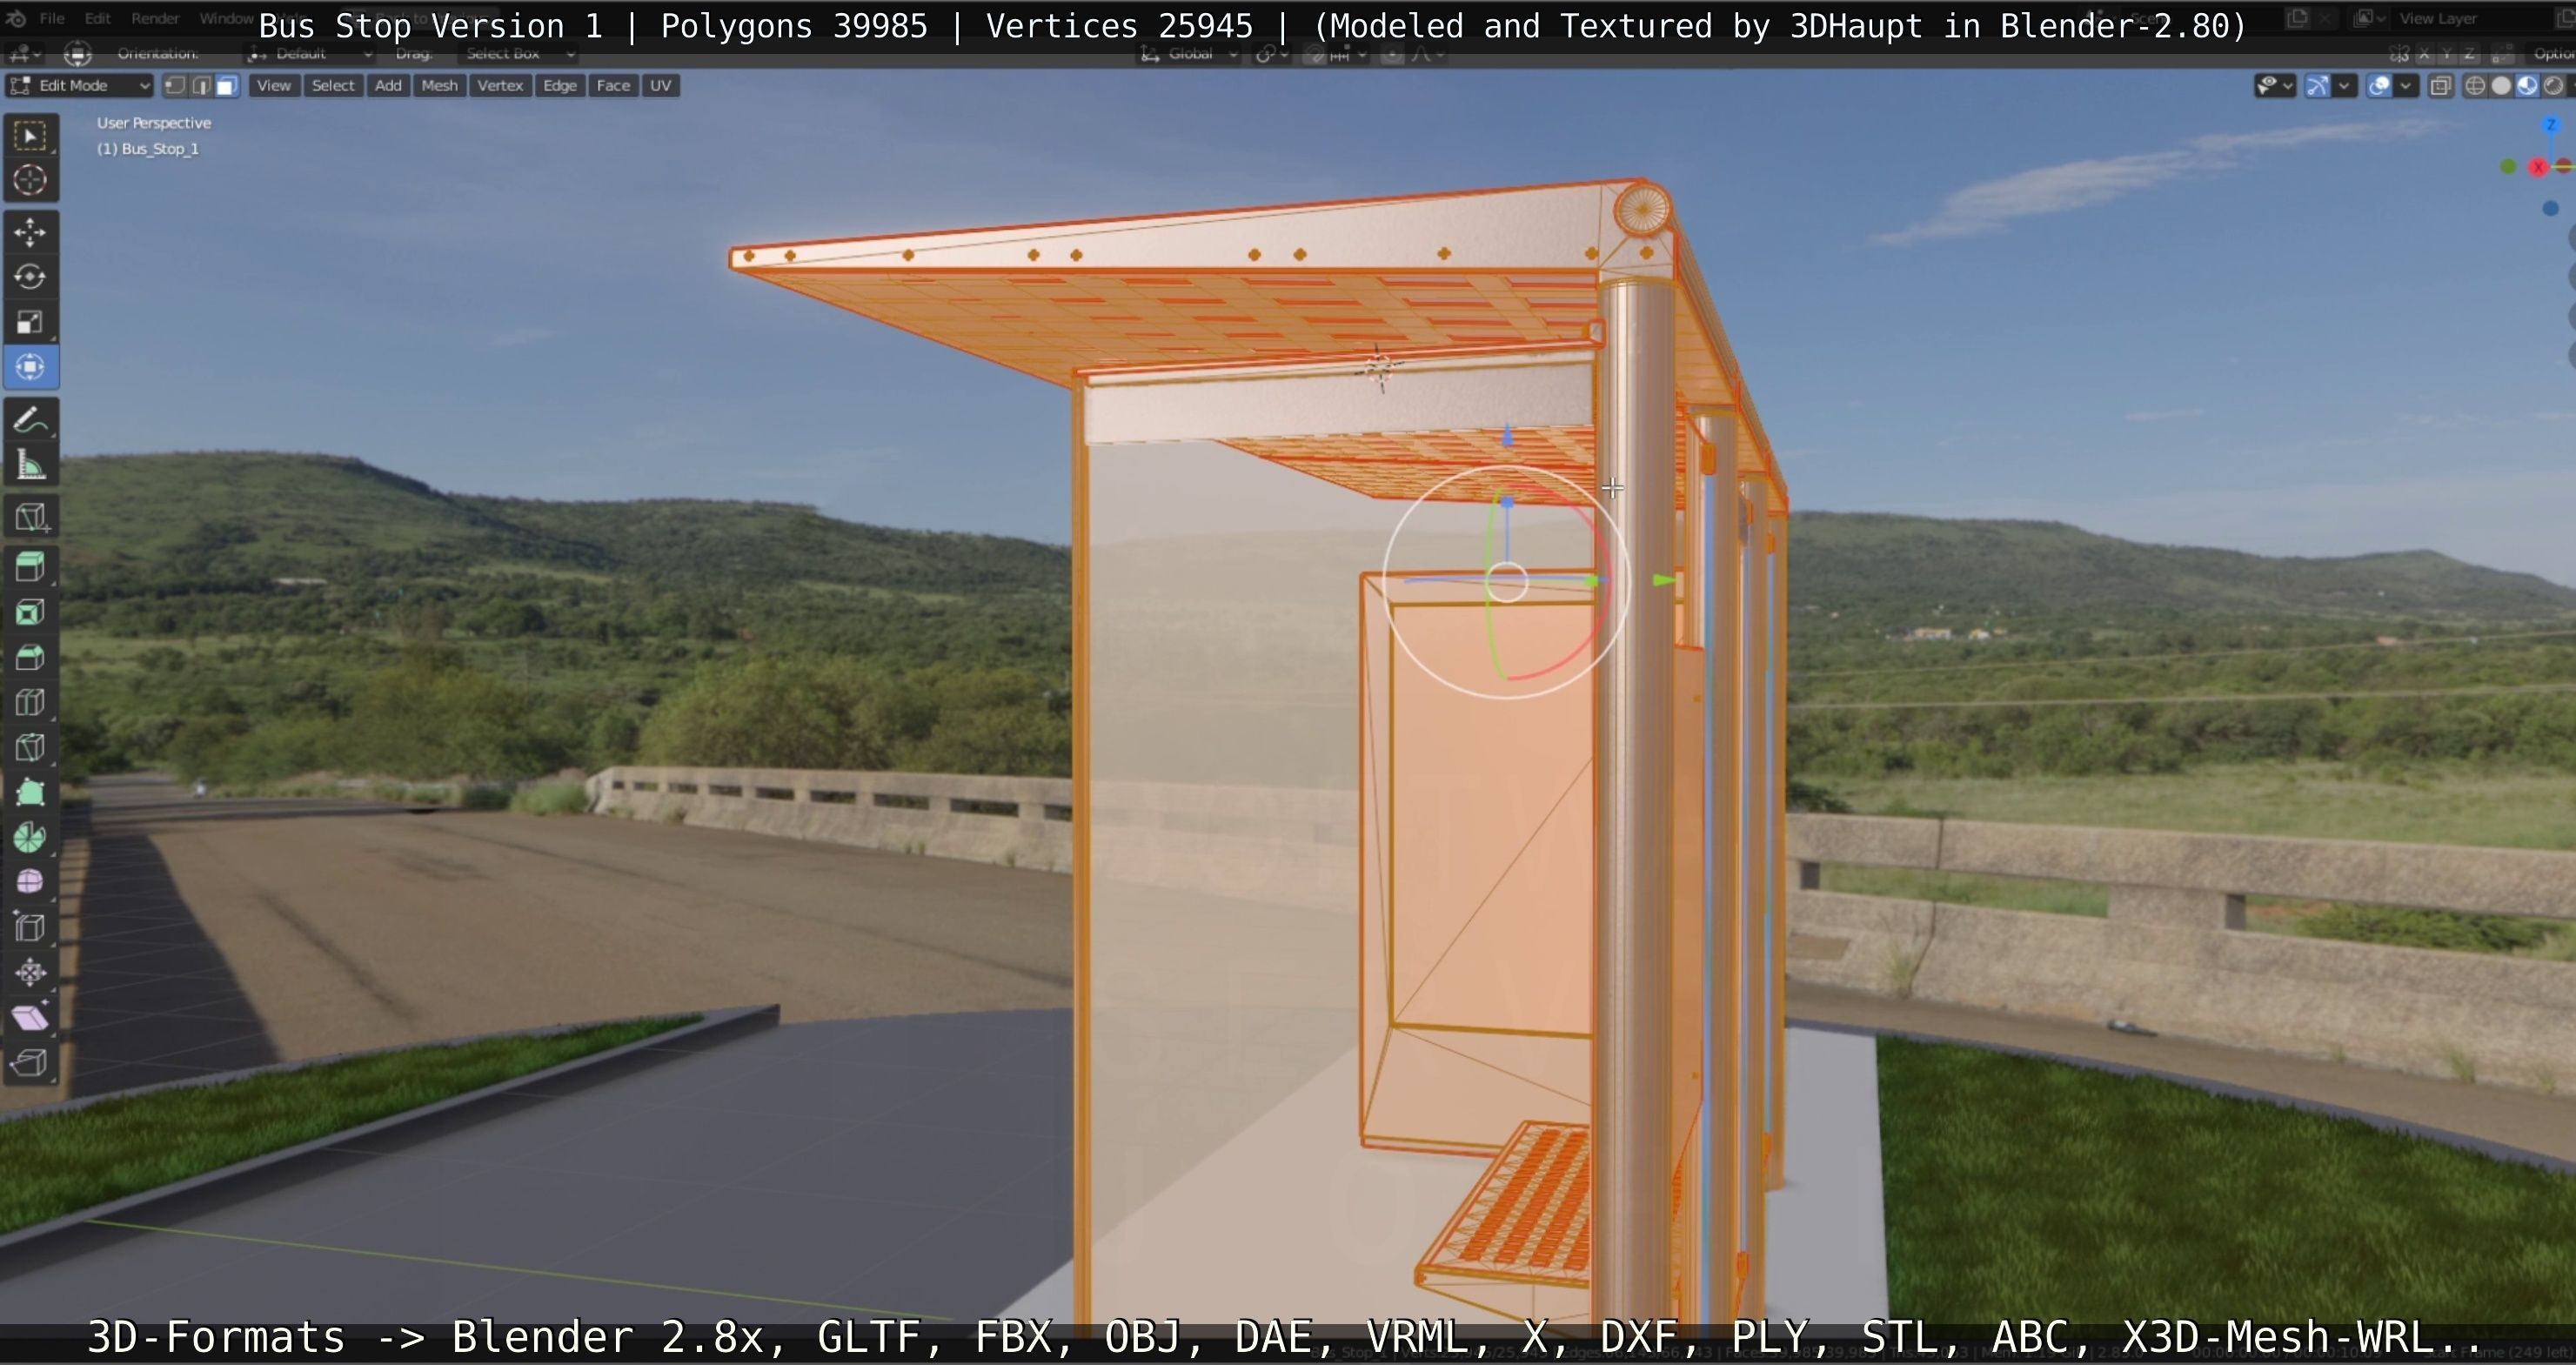This screenshot has width=2576, height=1365.
Task: Activate the Loop Cut tool
Action: coord(30,702)
